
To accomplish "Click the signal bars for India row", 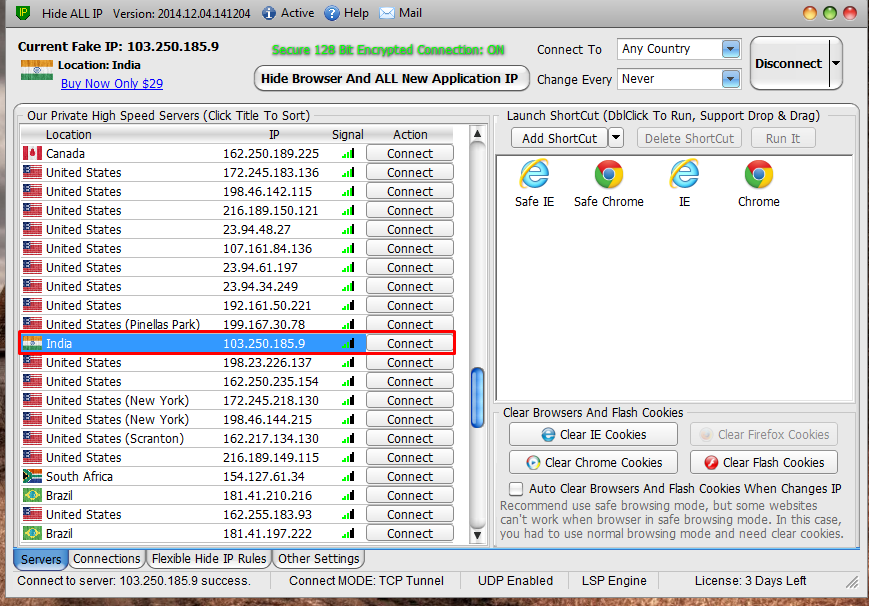I will point(348,343).
